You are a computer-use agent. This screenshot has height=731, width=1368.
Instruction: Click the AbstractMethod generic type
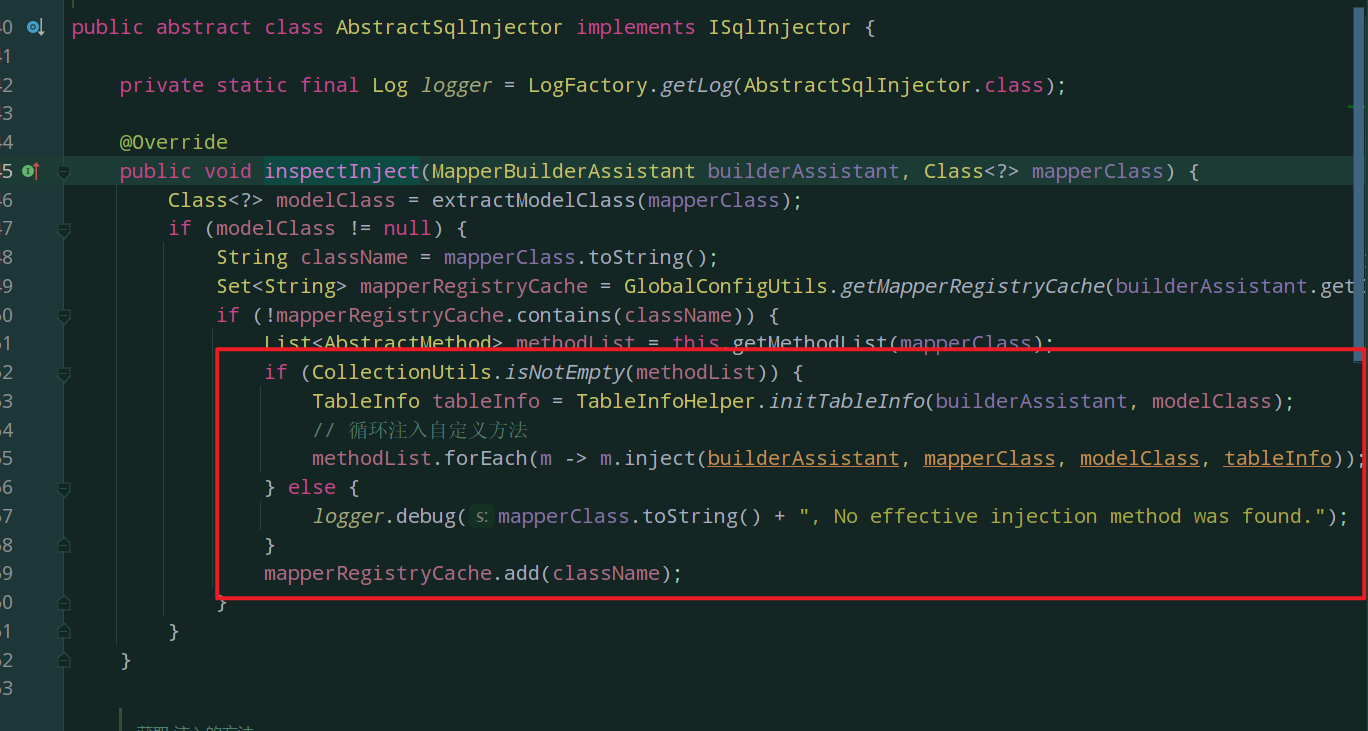click(408, 344)
